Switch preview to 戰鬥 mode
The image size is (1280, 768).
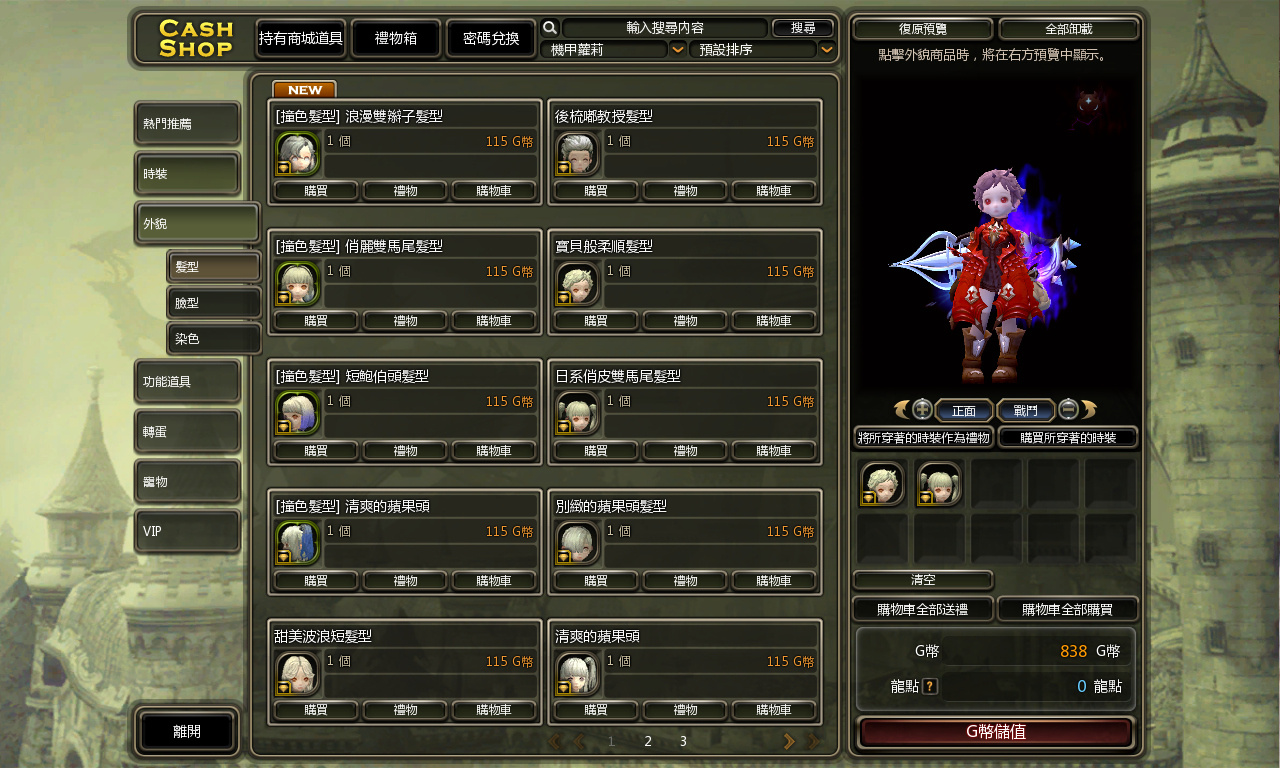tap(1025, 410)
